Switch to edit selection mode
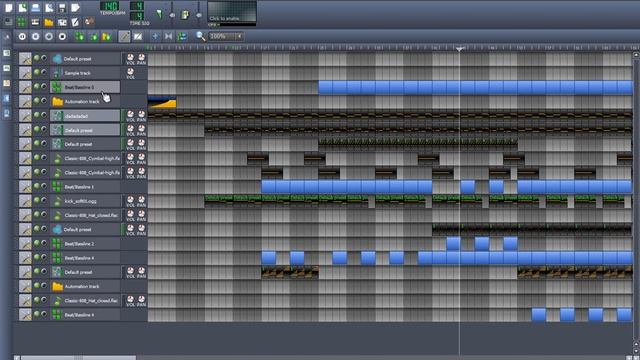 [x=138, y=36]
